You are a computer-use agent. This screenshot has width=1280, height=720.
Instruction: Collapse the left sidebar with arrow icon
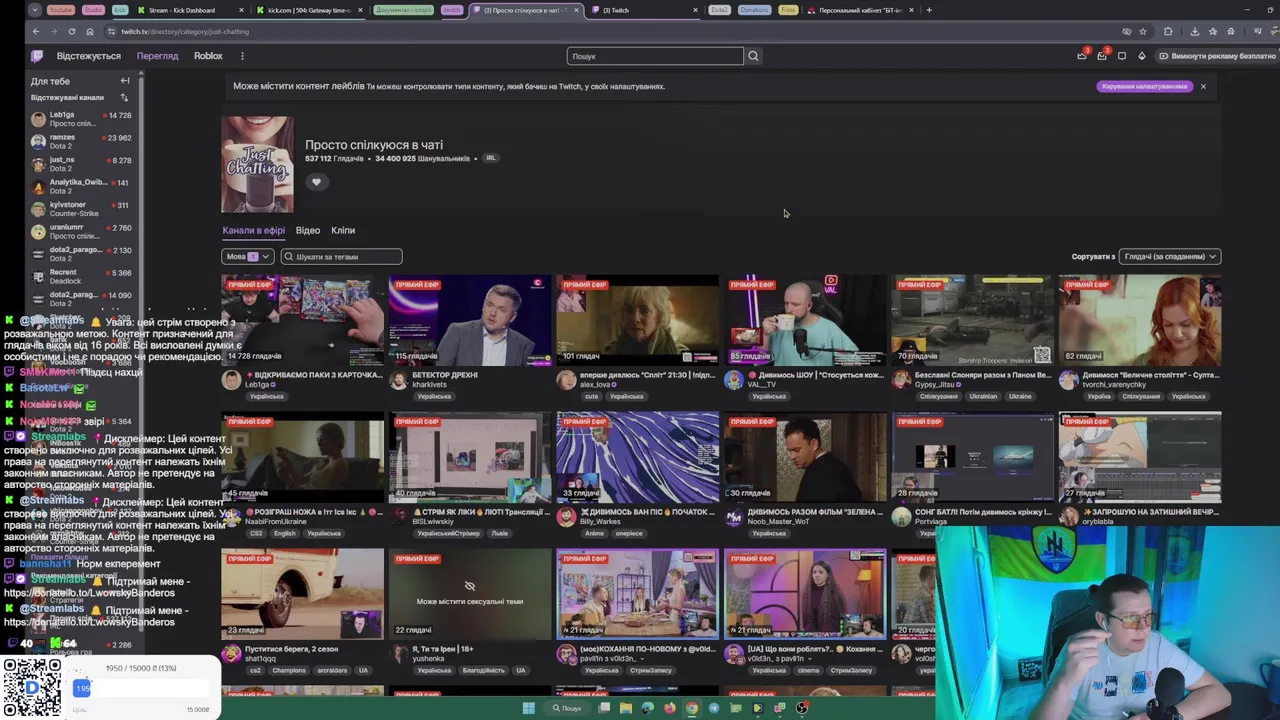125,81
